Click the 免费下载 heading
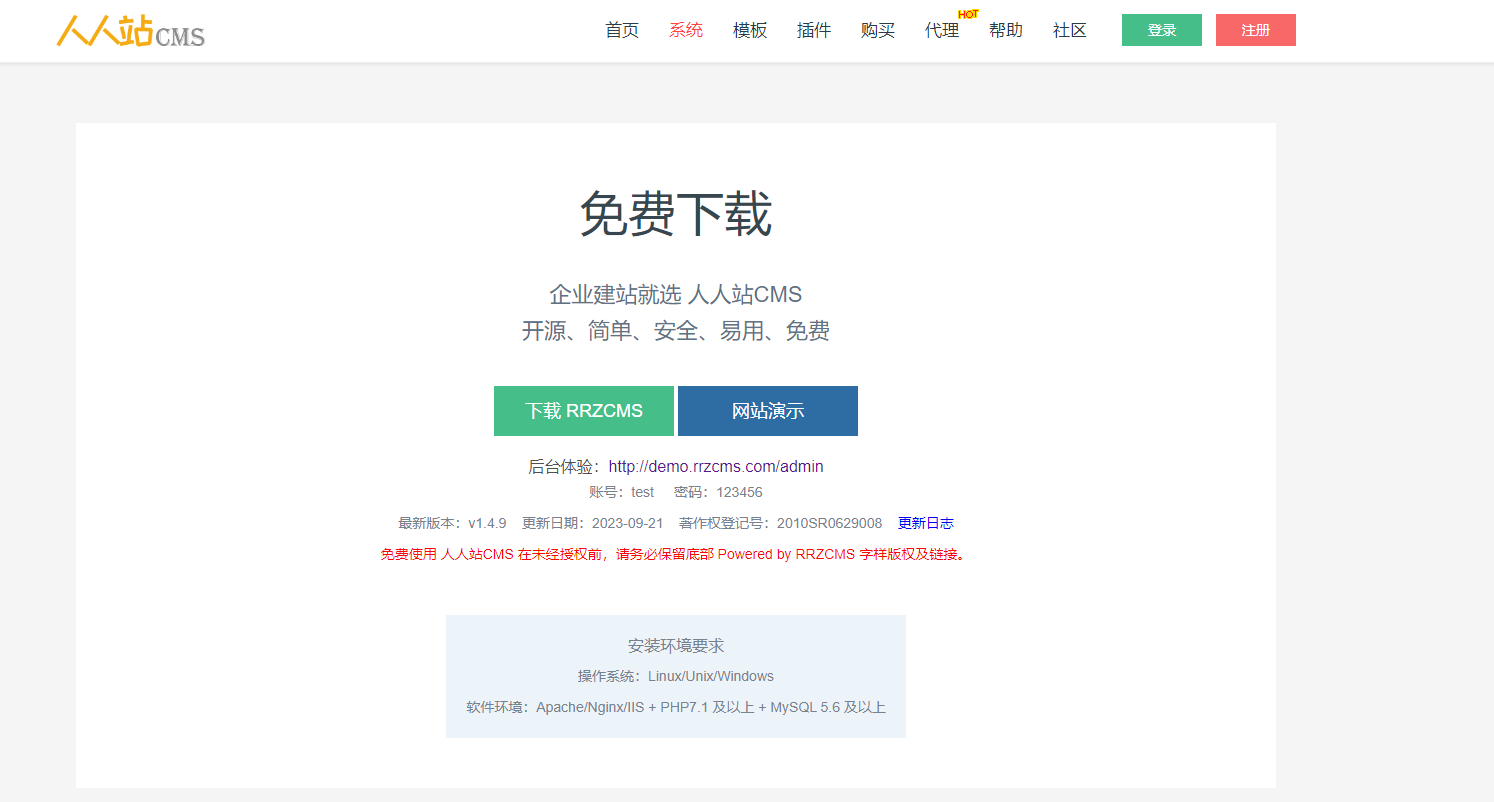The width and height of the screenshot is (1494, 802). 676,213
